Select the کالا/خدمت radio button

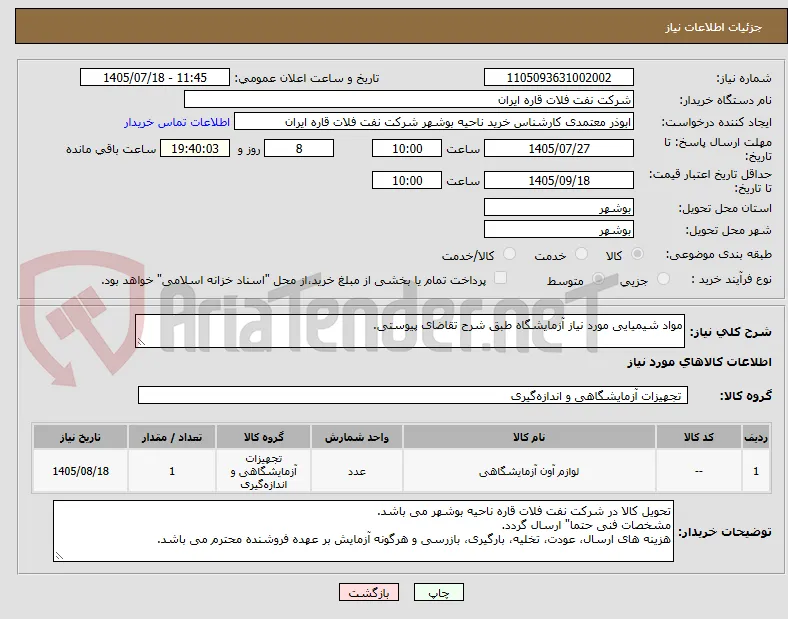tap(510, 254)
